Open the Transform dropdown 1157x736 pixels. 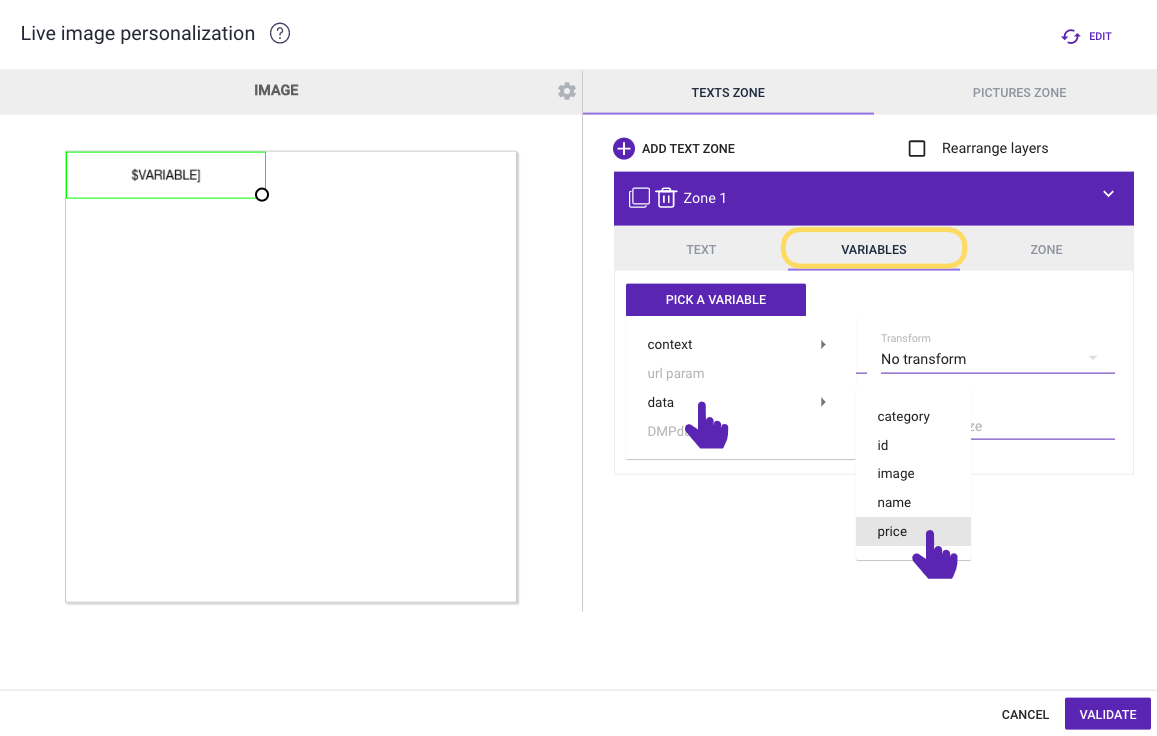pos(997,359)
